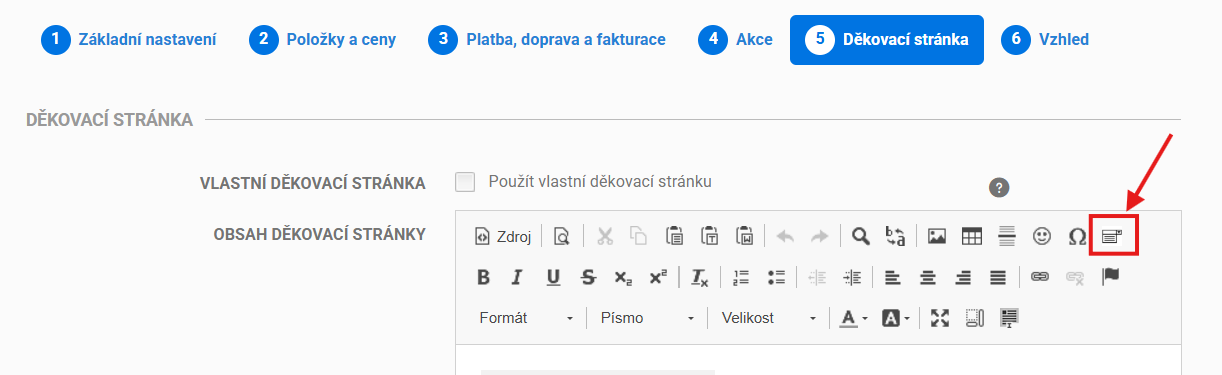Maximize the editor with fullscreen icon

(x=939, y=318)
